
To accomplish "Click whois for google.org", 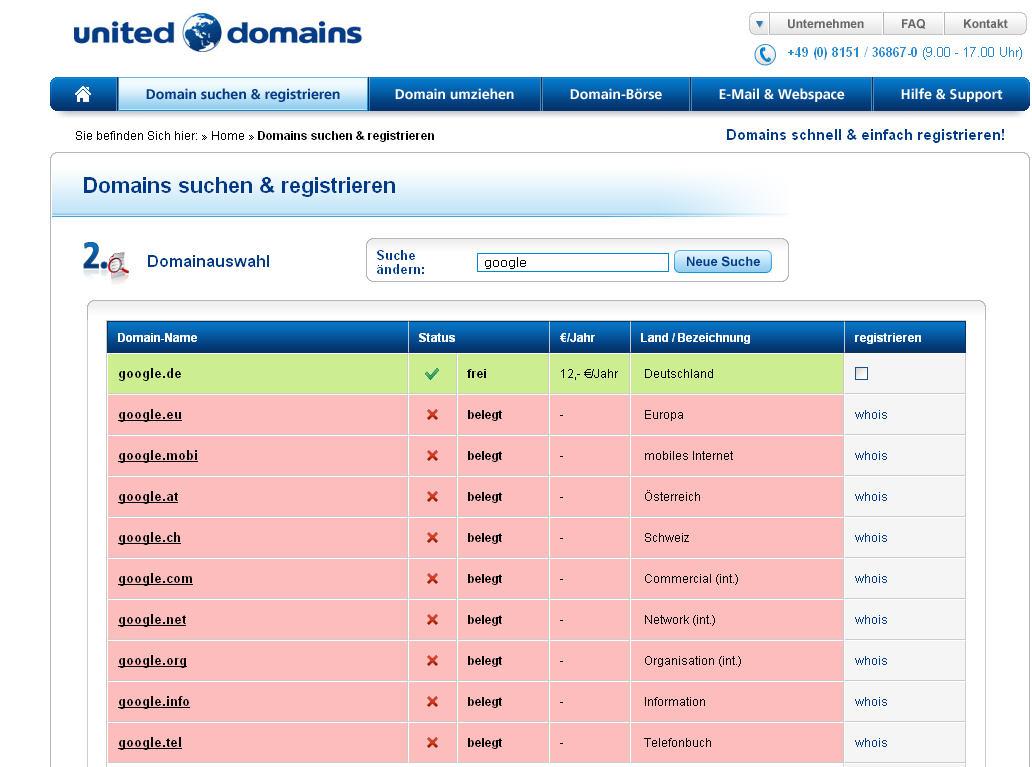I will click(871, 660).
